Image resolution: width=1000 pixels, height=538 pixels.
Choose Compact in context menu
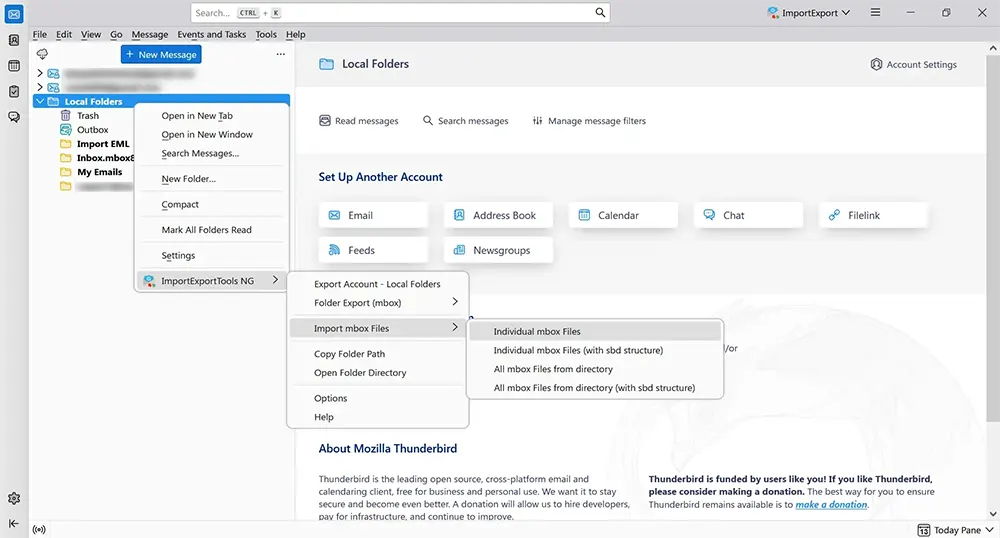coord(212,205)
